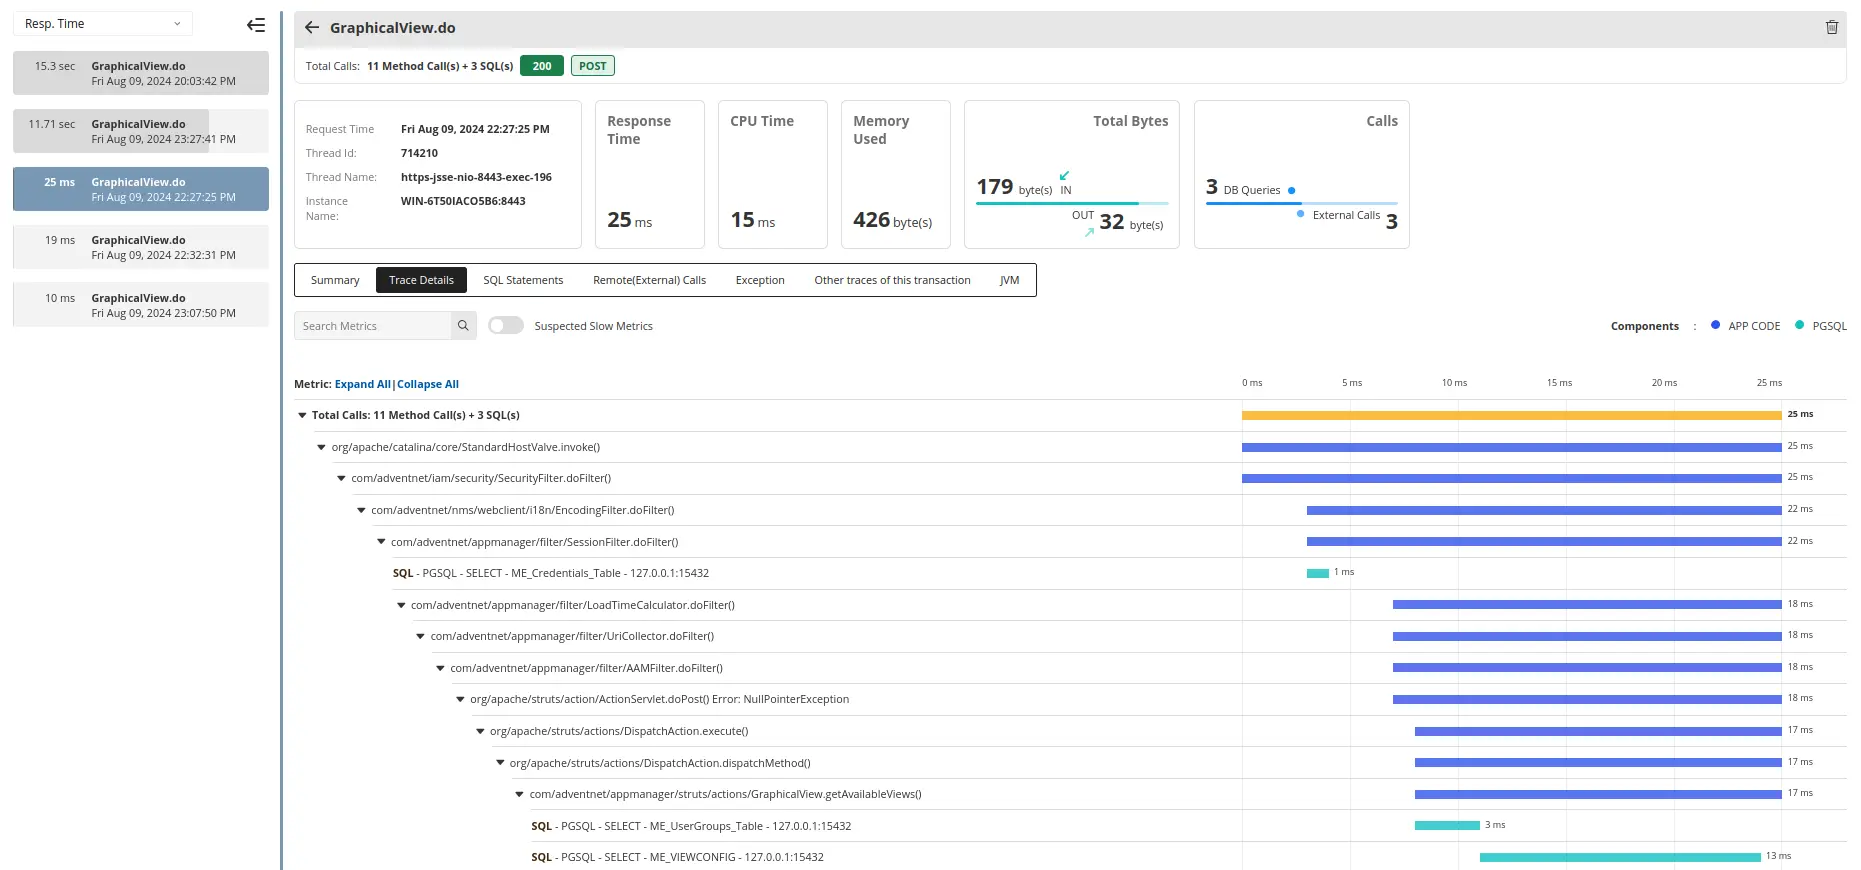
Task: Collapse the StandardHostValve.invoke() node
Action: coord(322,447)
